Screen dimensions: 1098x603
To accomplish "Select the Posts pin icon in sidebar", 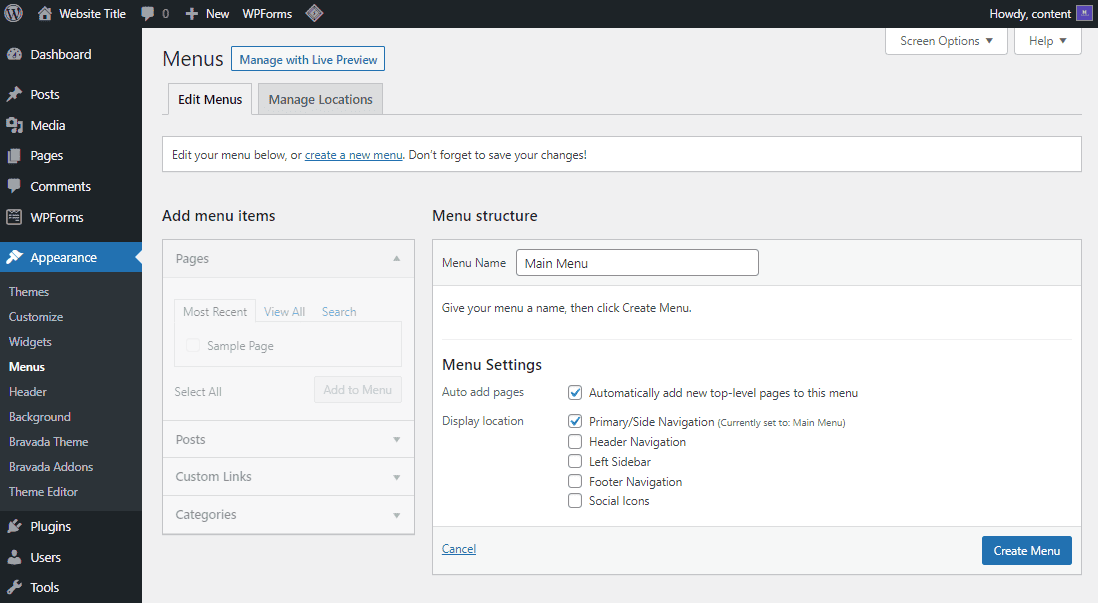I will [x=18, y=93].
